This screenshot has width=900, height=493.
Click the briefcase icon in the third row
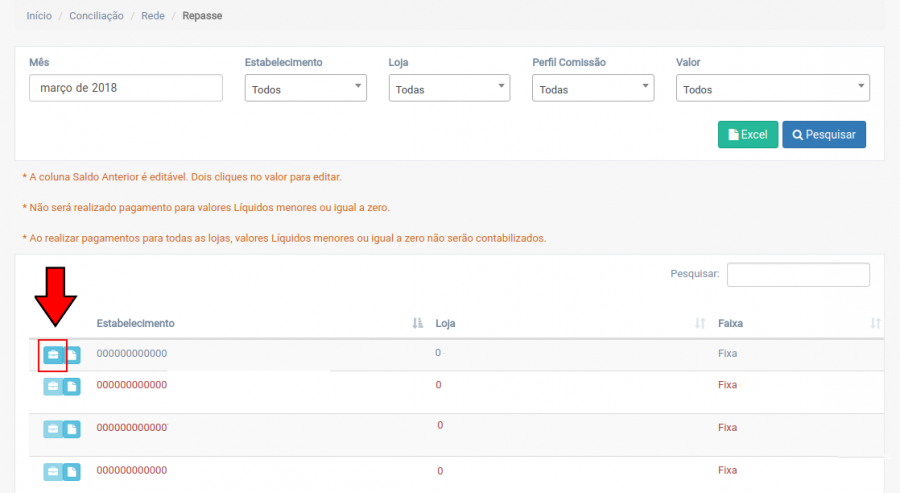click(53, 429)
